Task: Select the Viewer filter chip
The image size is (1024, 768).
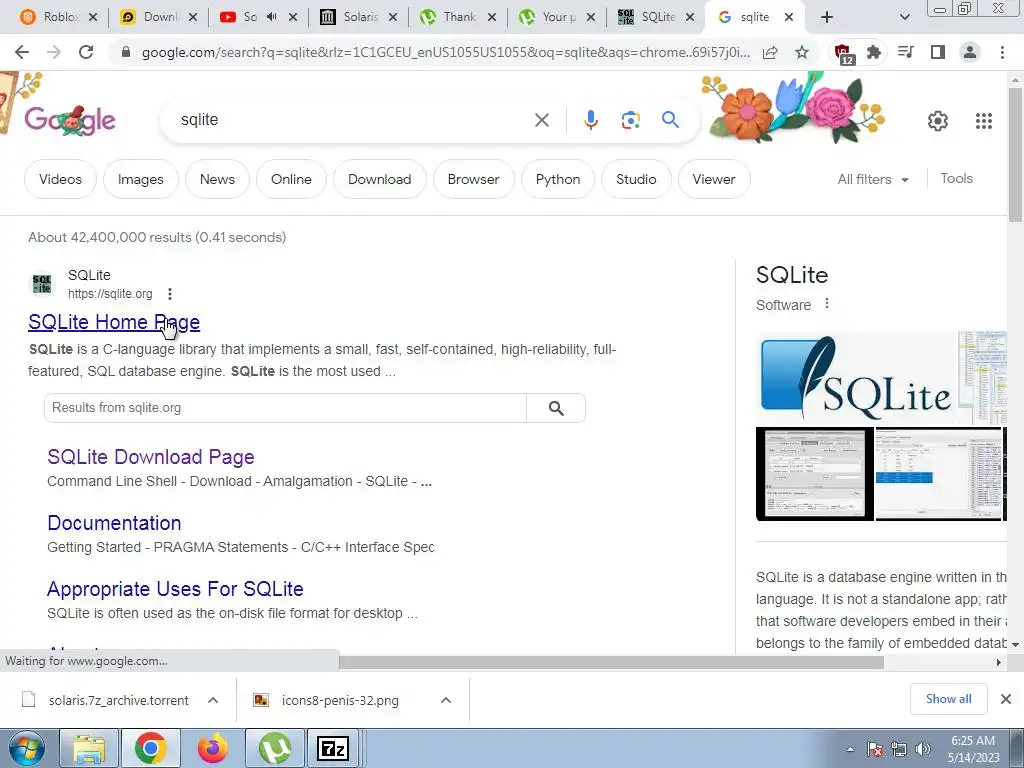Action: (714, 179)
